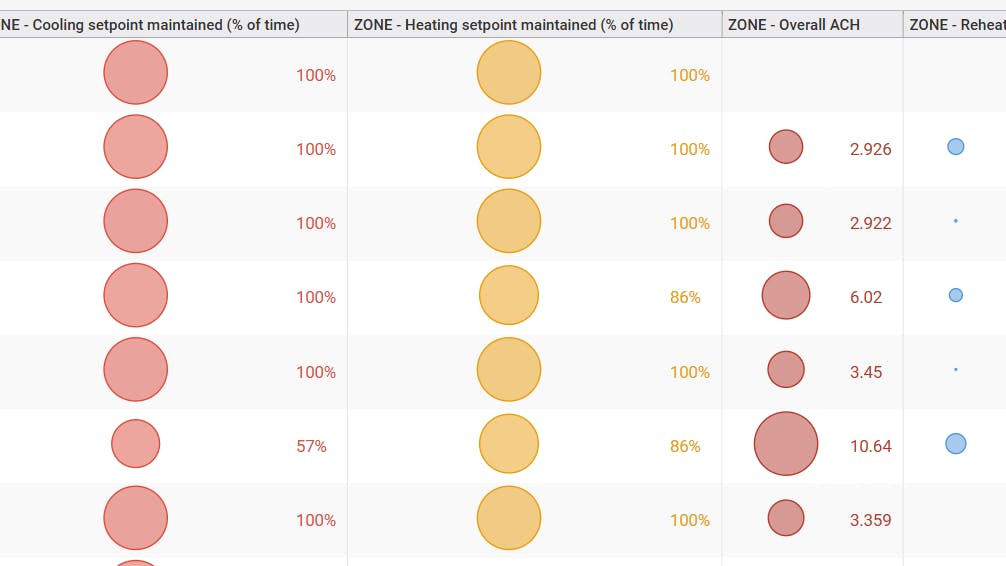
Task: Click the tiny blue reheat dot in the 2.922 row
Action: coord(956,221)
